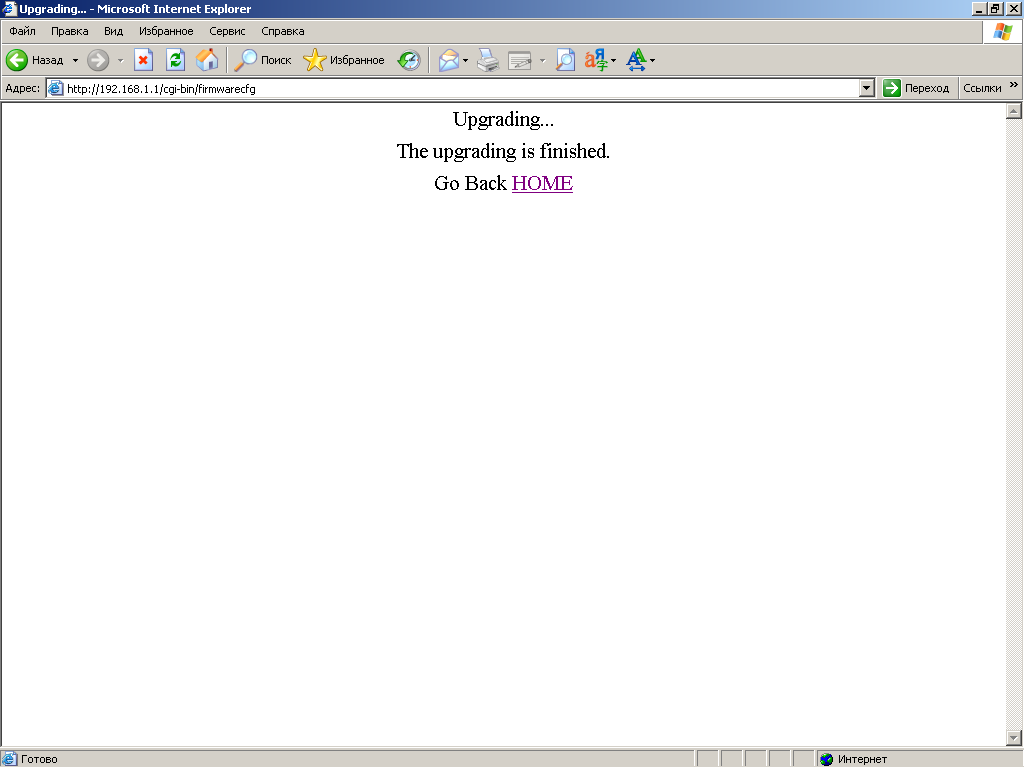Click the scrollbar up arrow
The image size is (1024, 768).
[x=1014, y=111]
